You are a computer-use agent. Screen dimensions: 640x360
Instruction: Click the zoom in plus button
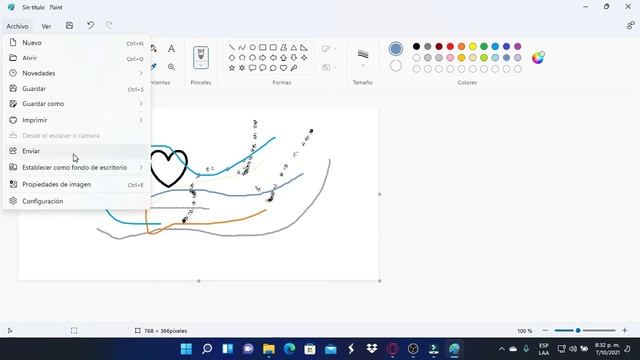pyautogui.click(x=624, y=331)
